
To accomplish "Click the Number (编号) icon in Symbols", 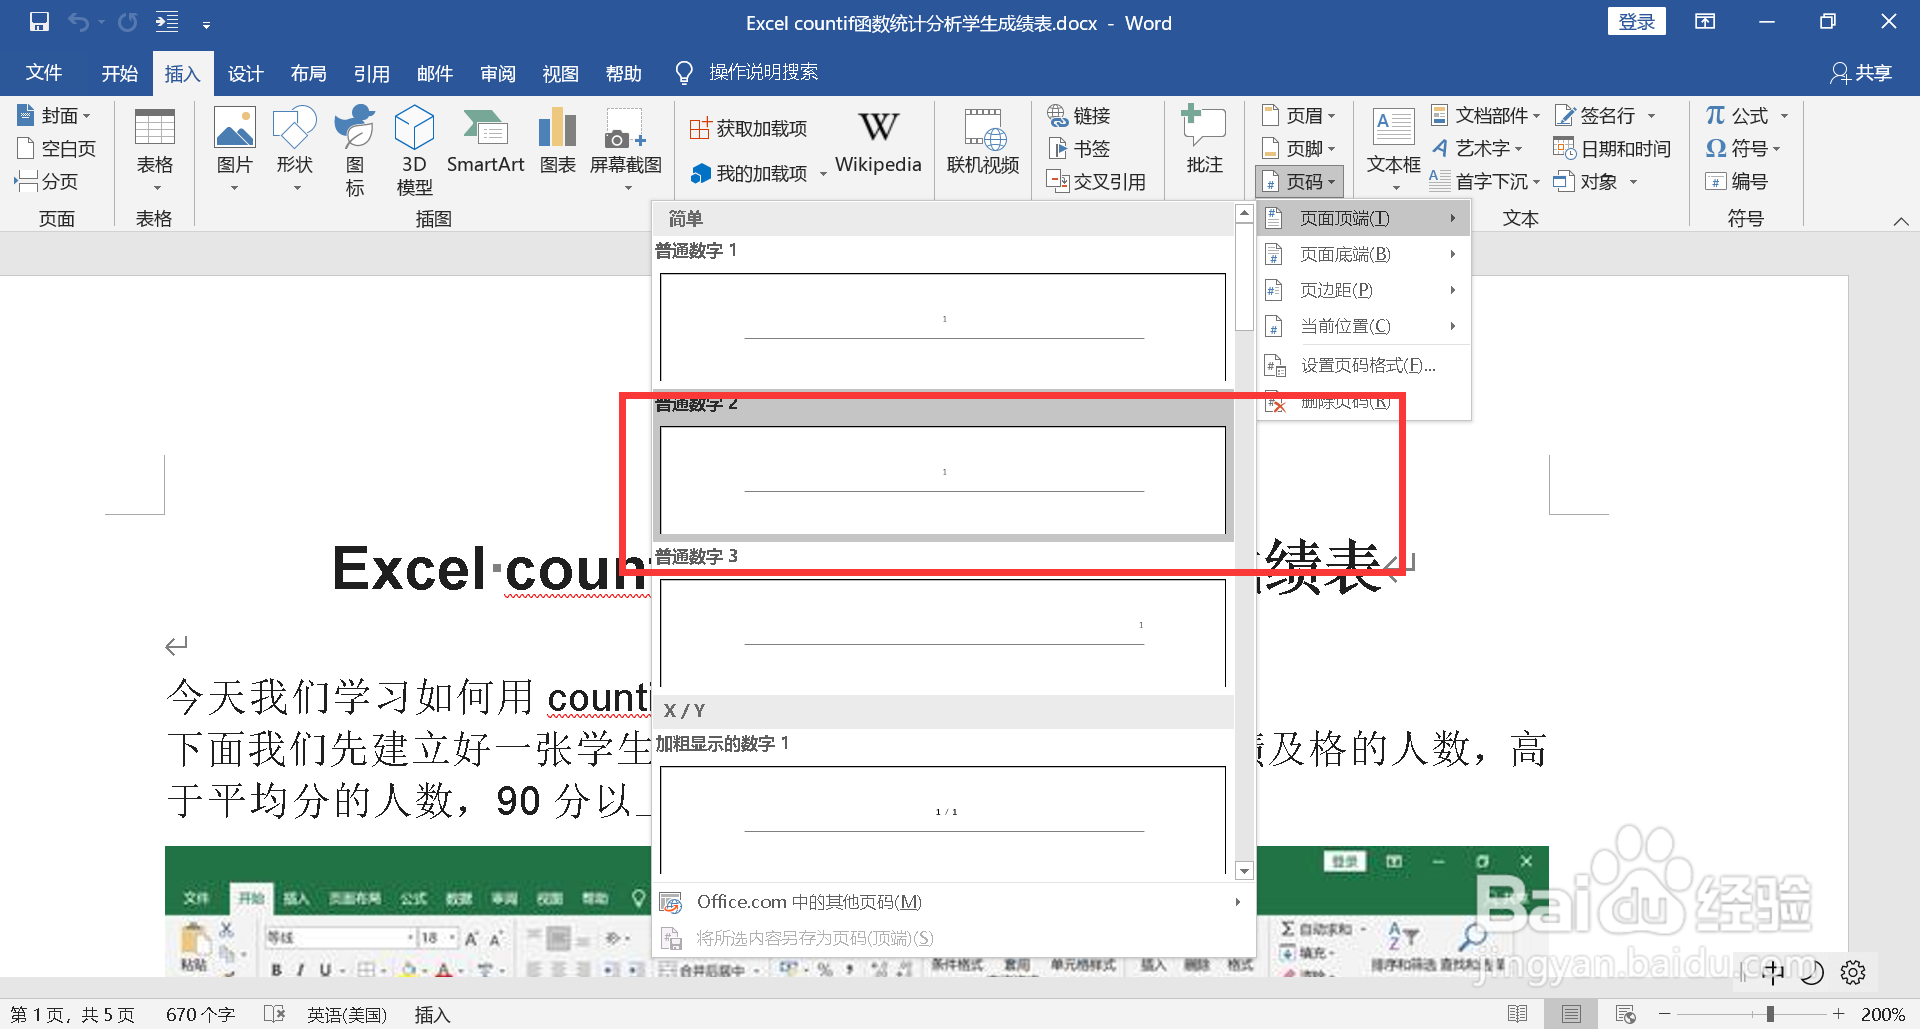I will coord(1737,181).
